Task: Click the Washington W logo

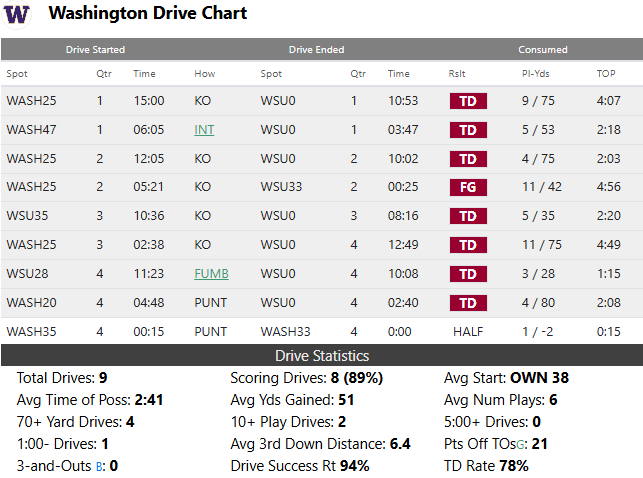Action: tap(17, 14)
